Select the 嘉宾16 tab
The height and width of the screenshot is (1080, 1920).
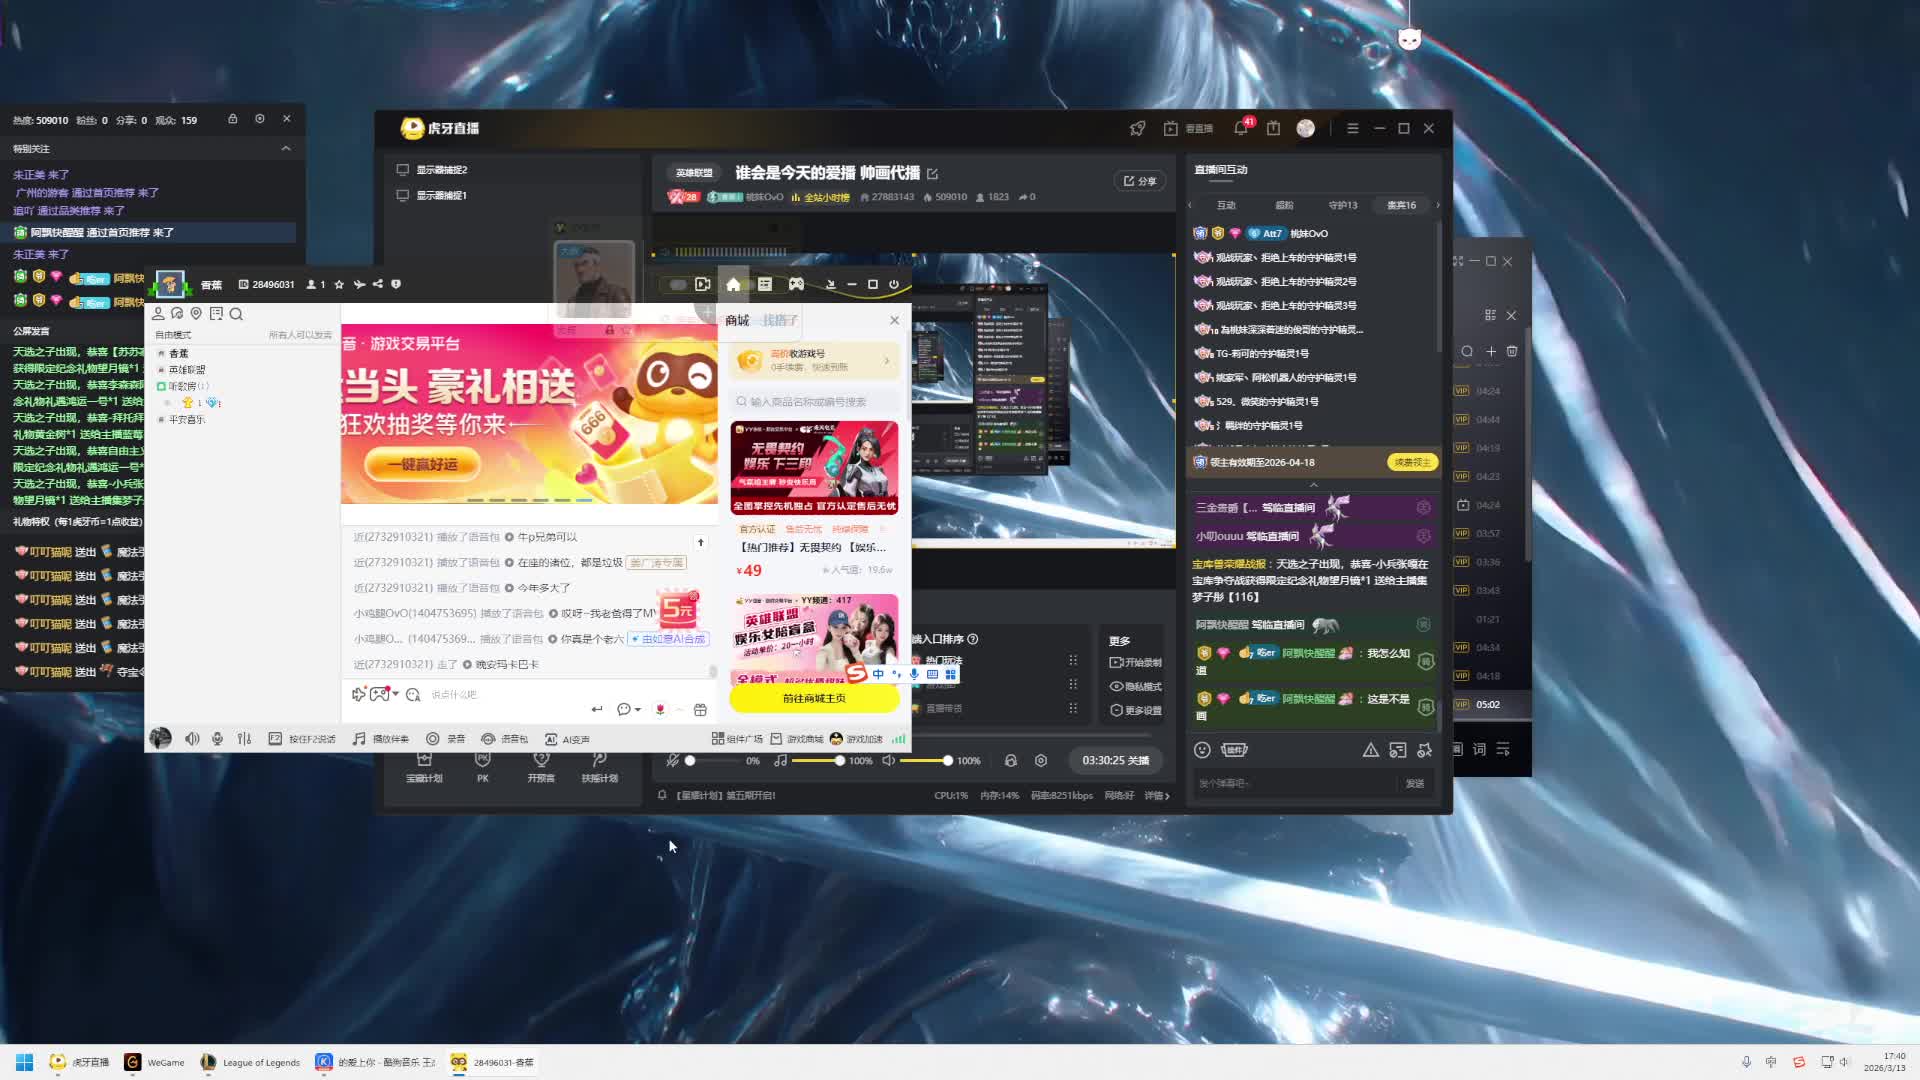tap(1401, 205)
